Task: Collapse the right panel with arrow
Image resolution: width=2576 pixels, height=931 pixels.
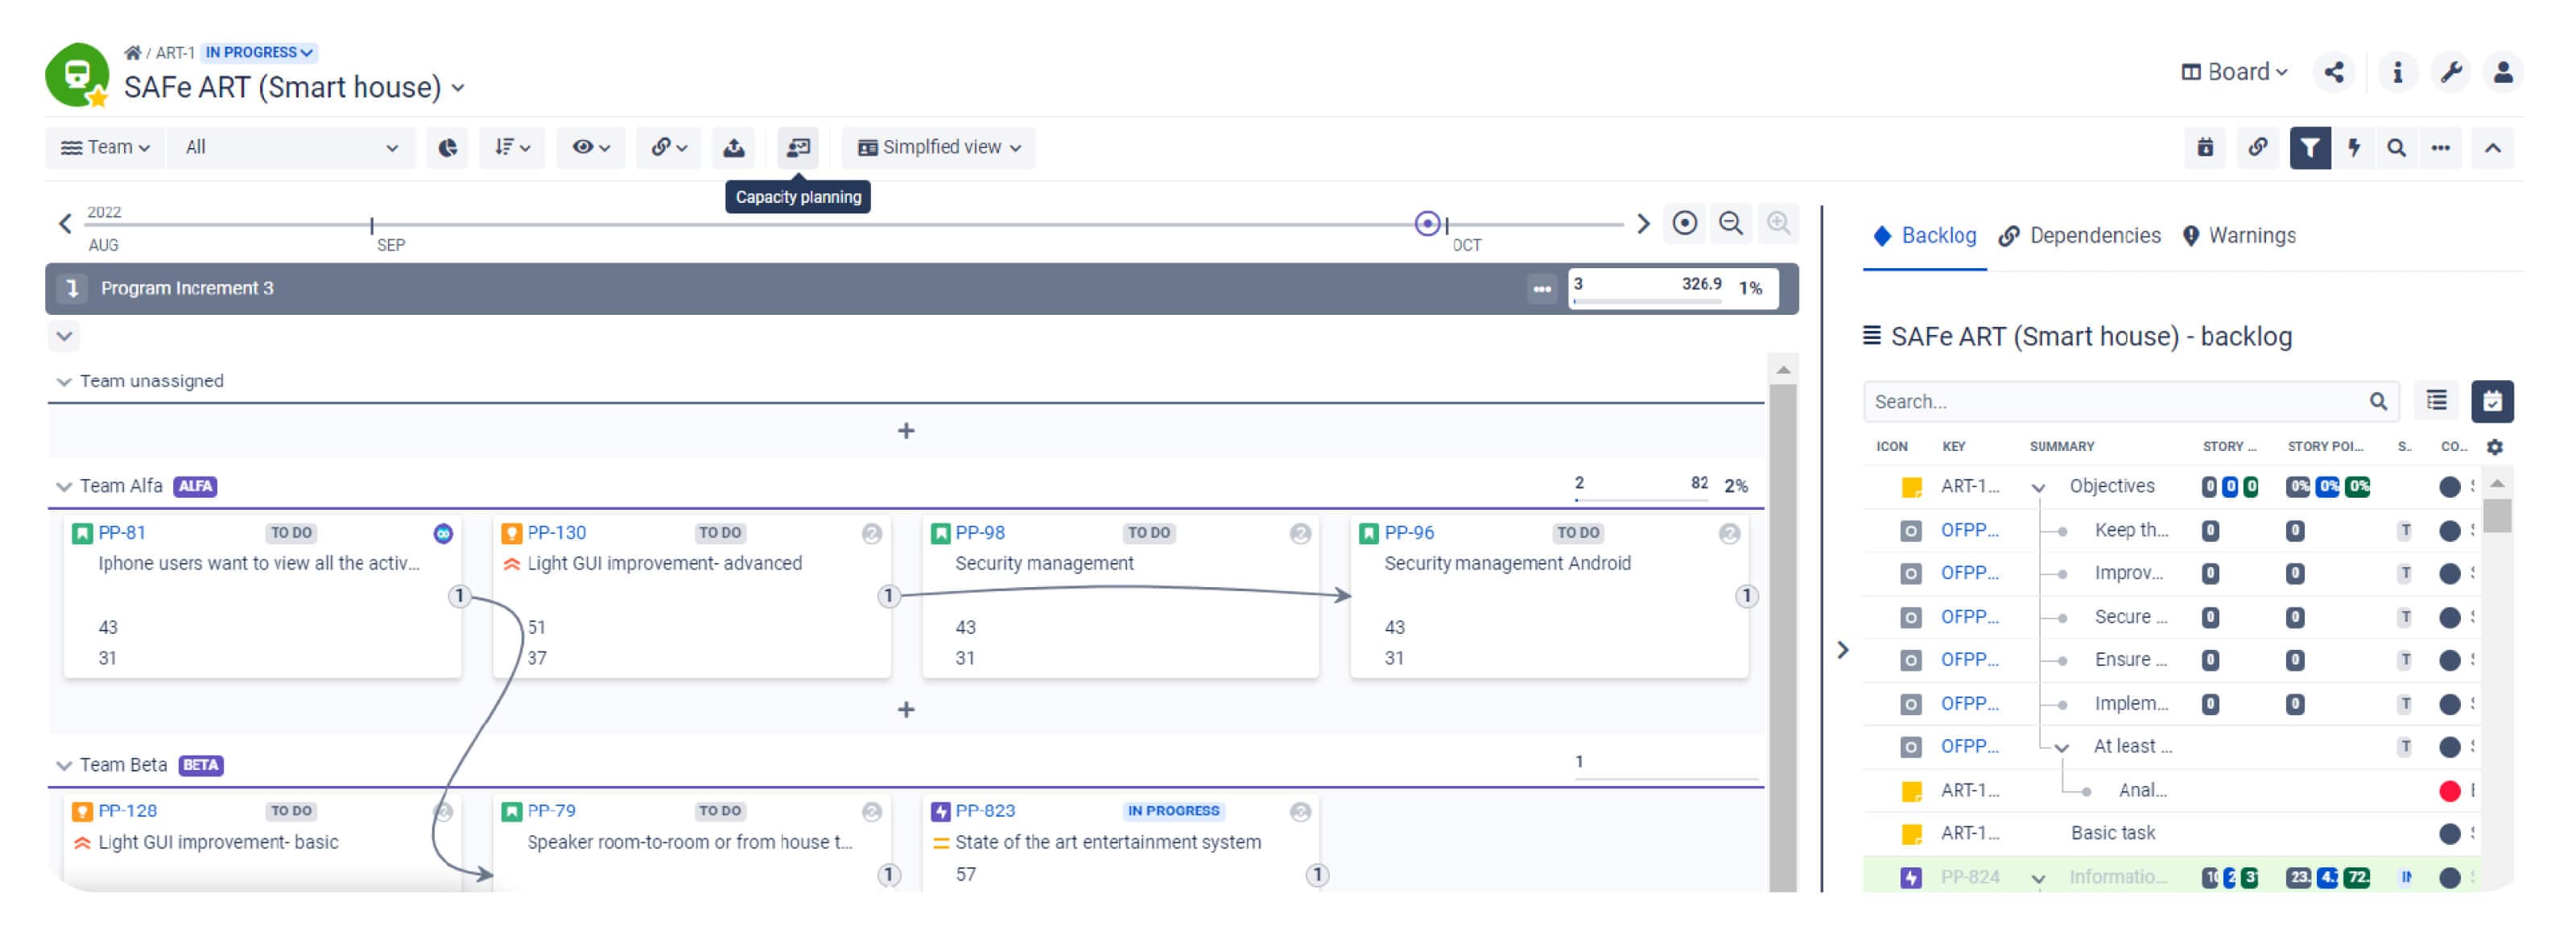Action: tap(1843, 651)
